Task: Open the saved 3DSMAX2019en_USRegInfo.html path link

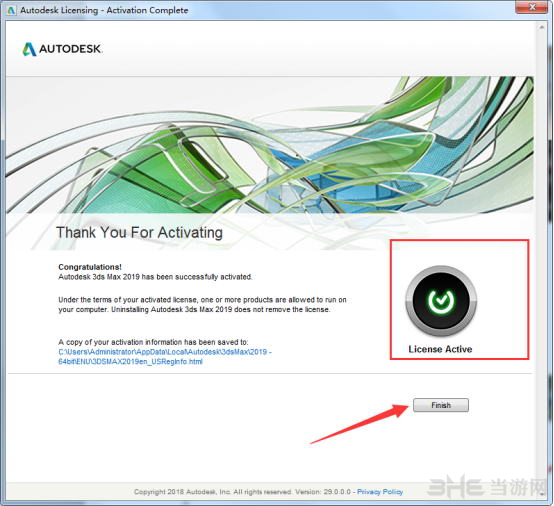Action: [165, 357]
